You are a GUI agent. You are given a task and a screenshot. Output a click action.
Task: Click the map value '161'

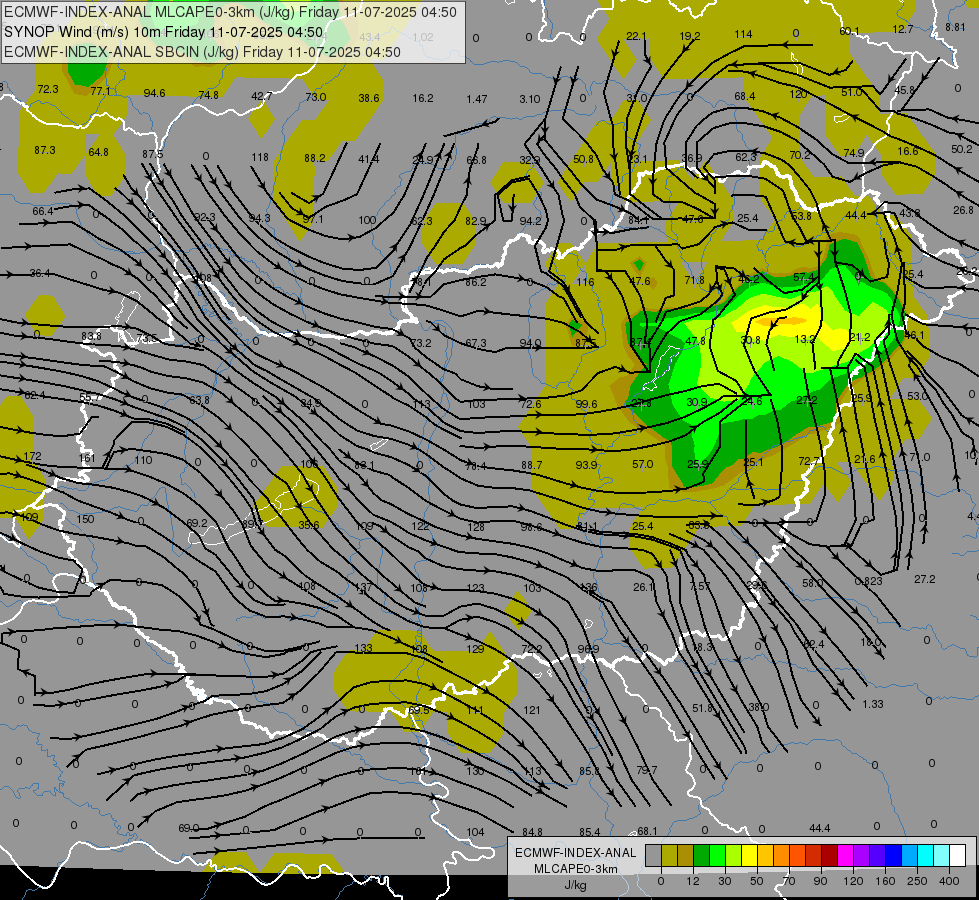pyautogui.click(x=87, y=458)
